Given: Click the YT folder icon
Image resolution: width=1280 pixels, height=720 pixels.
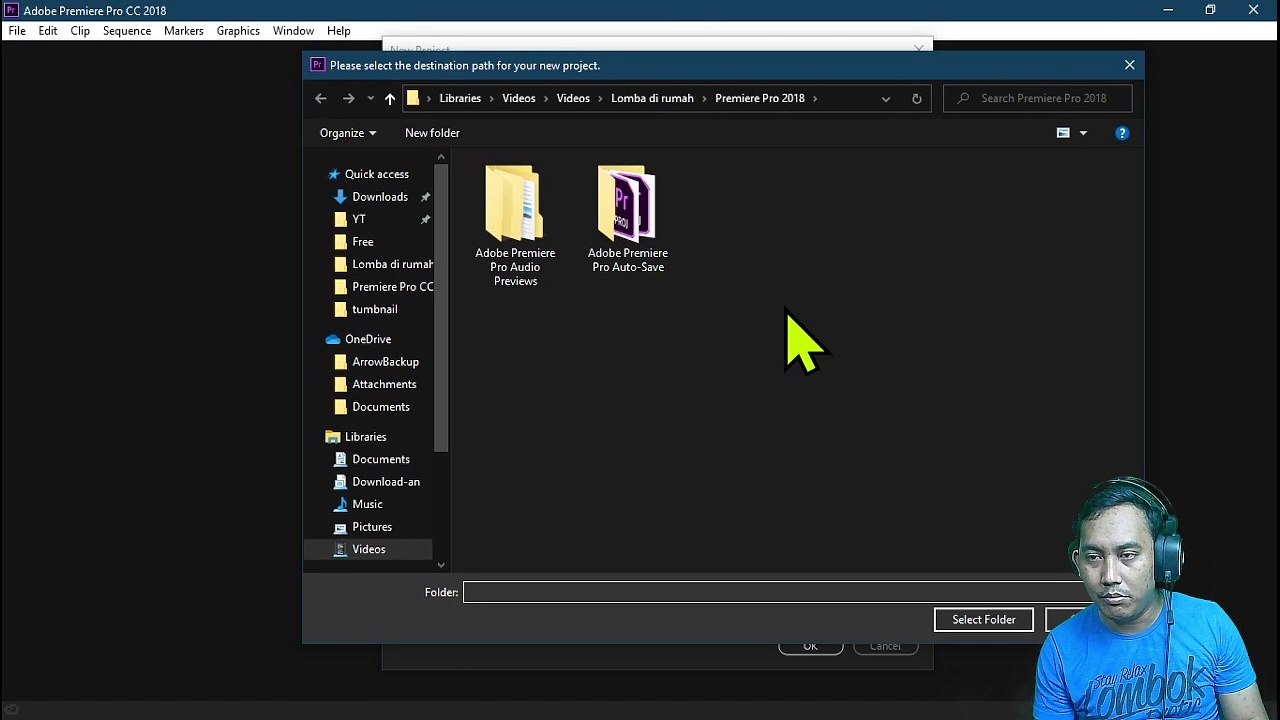Looking at the screenshot, I should (x=341, y=219).
